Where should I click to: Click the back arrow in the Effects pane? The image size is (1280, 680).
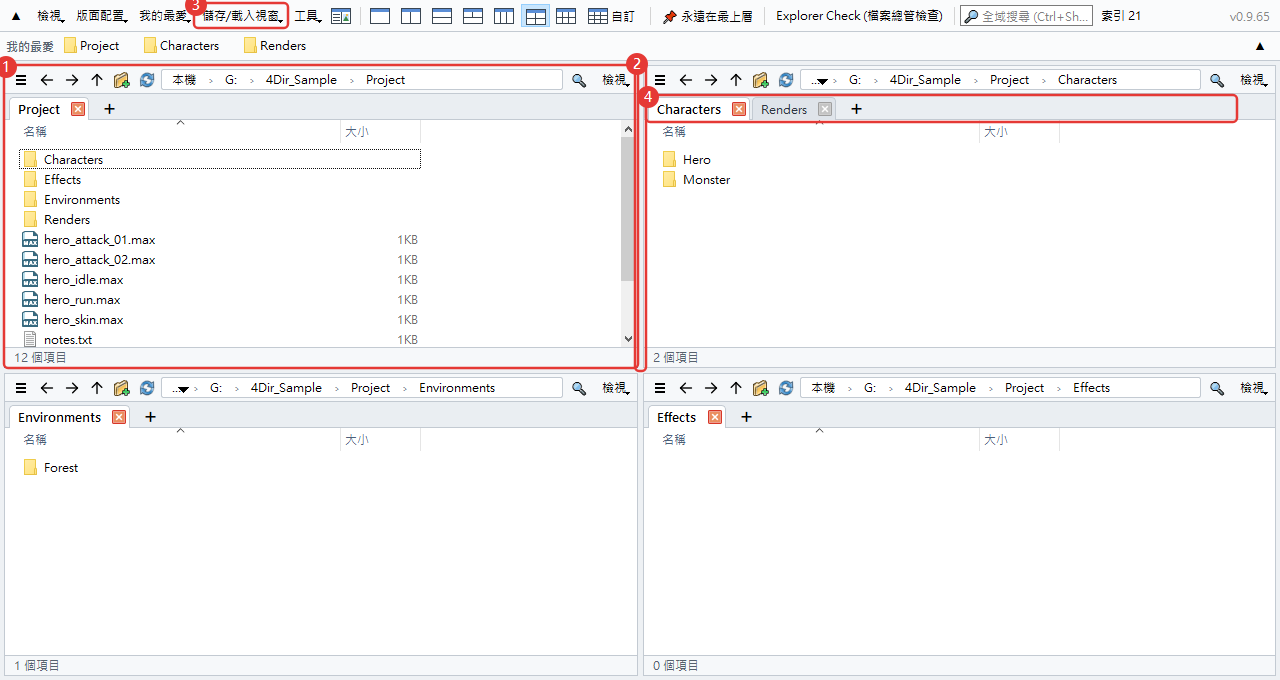685,388
